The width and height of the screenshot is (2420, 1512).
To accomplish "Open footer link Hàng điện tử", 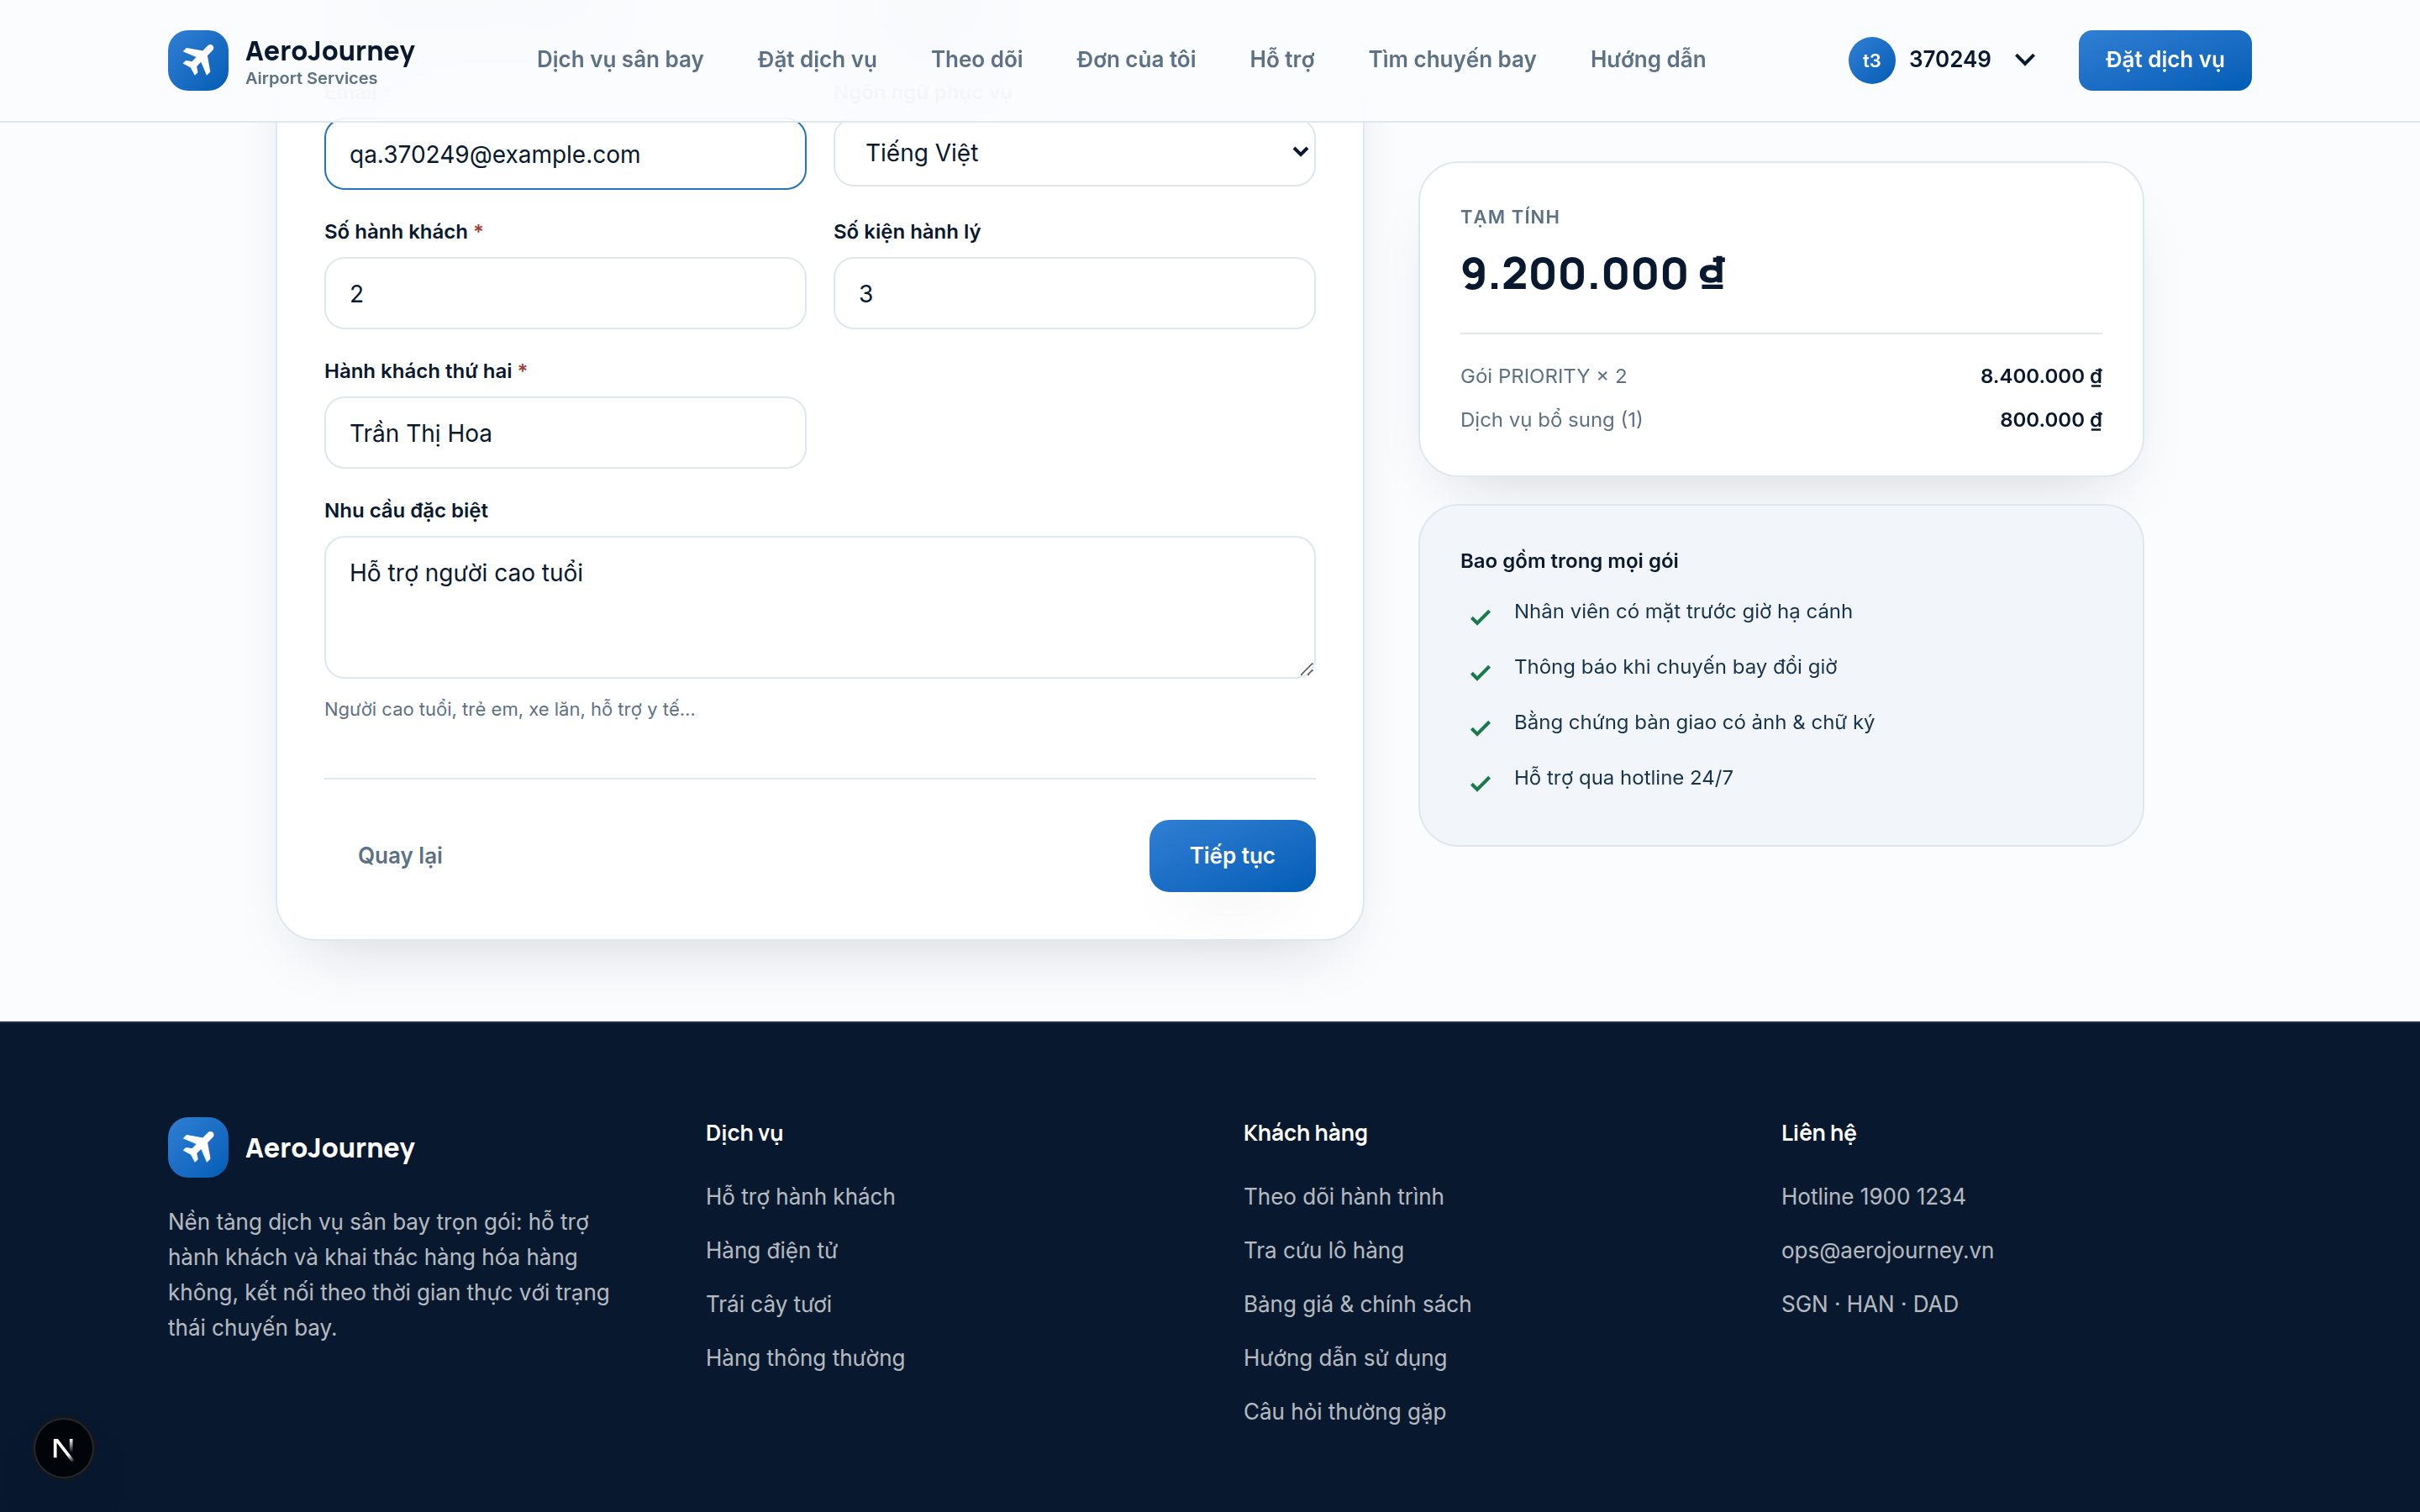I will (772, 1250).
